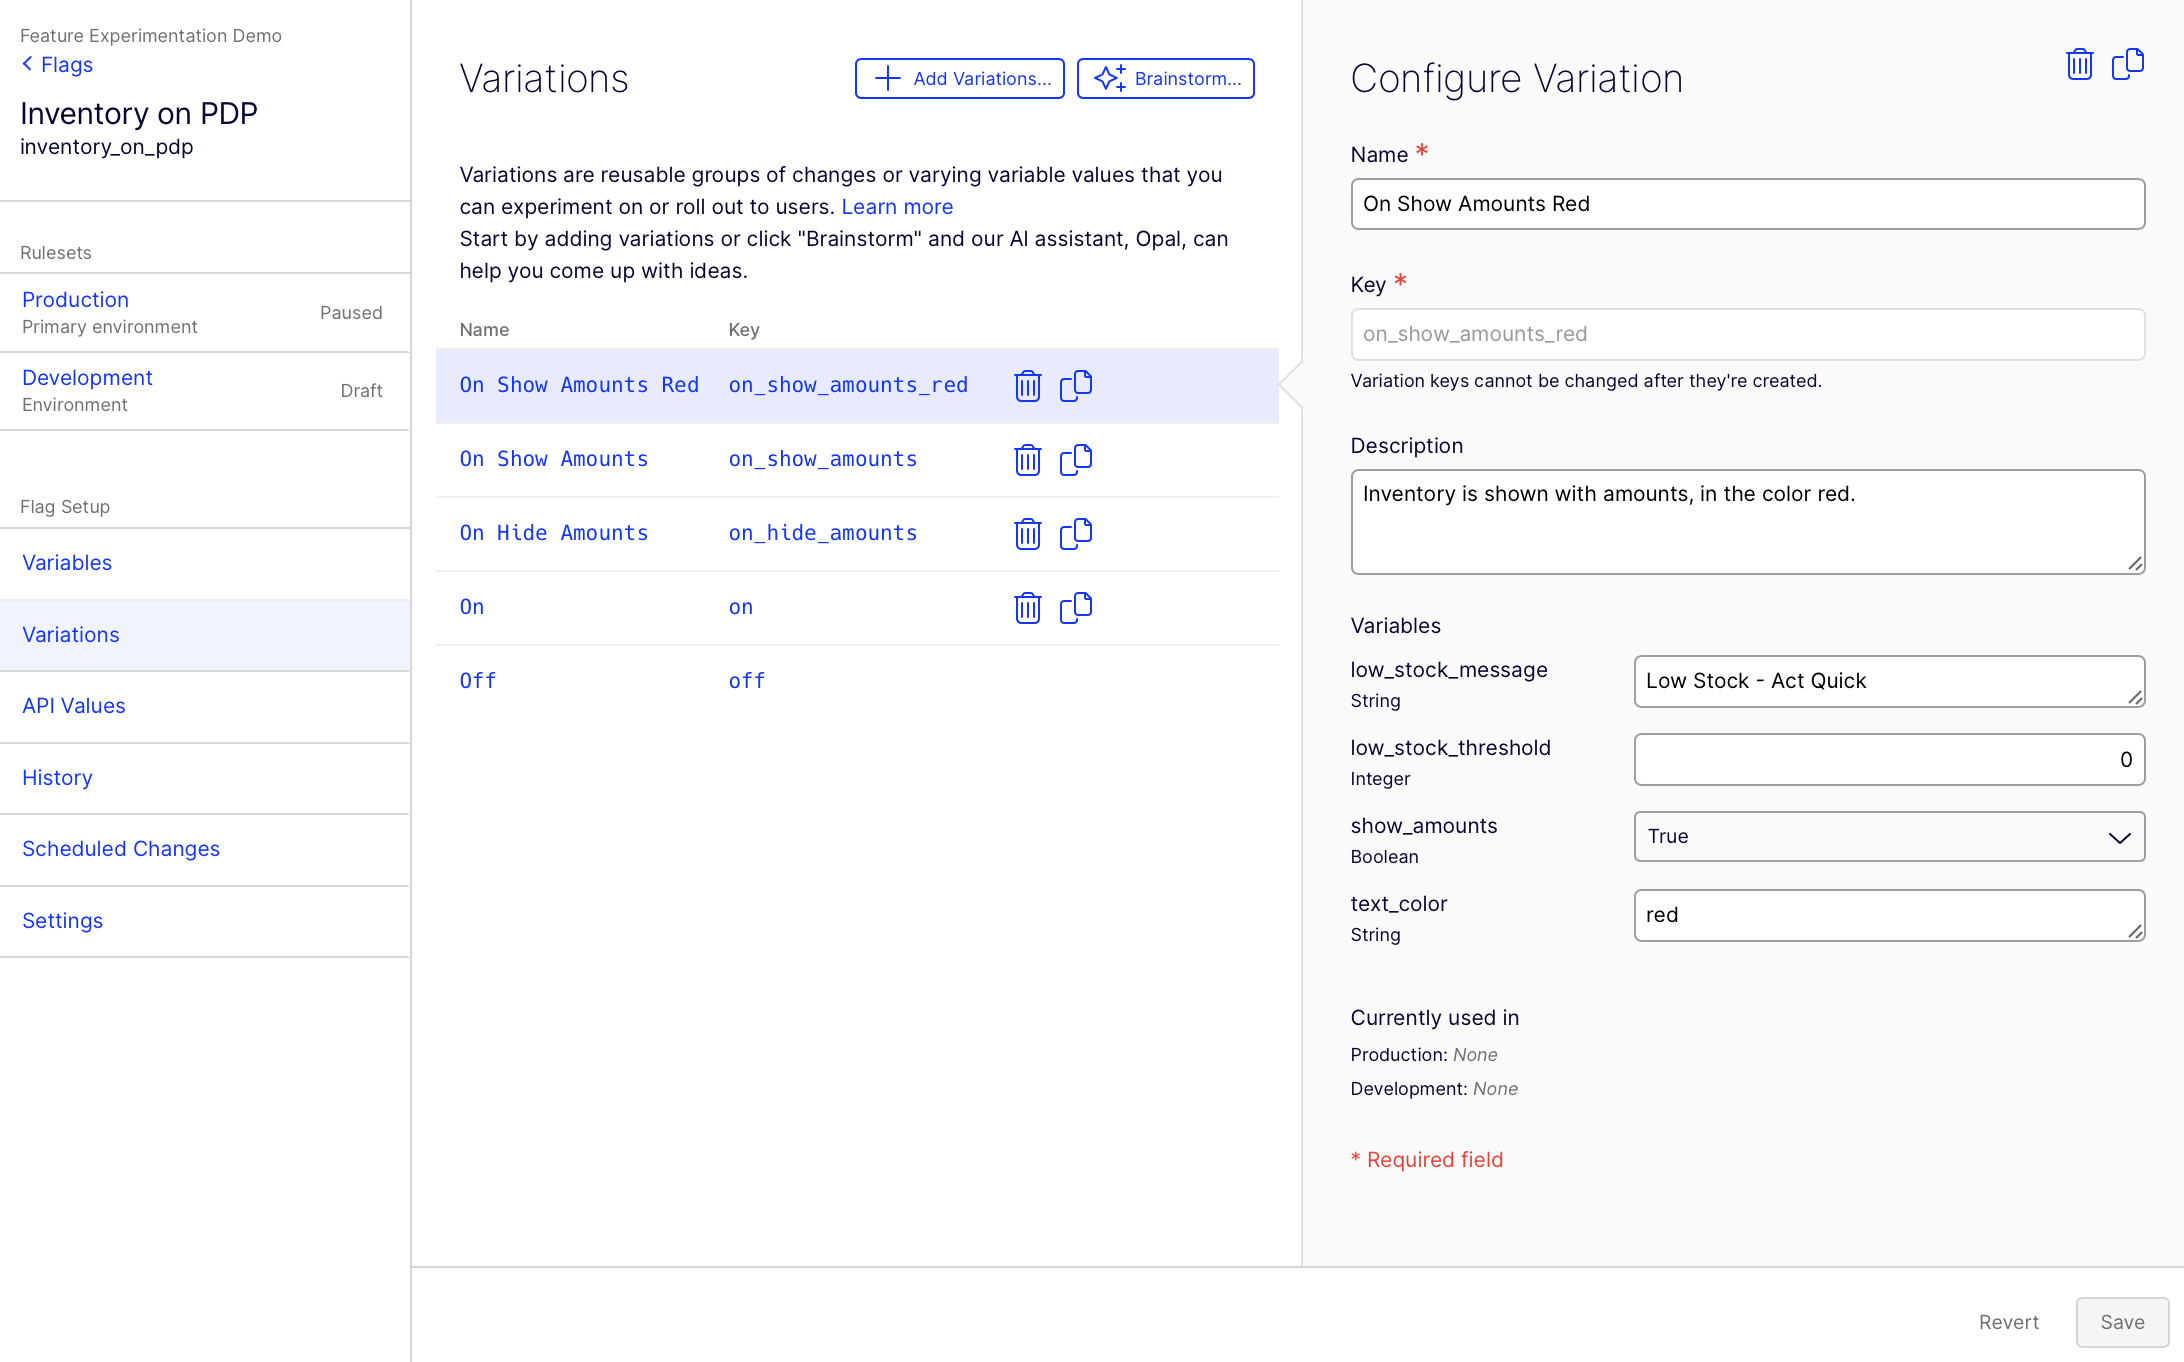Click the delete icon for On Show Amounts Red

pyautogui.click(x=1026, y=383)
